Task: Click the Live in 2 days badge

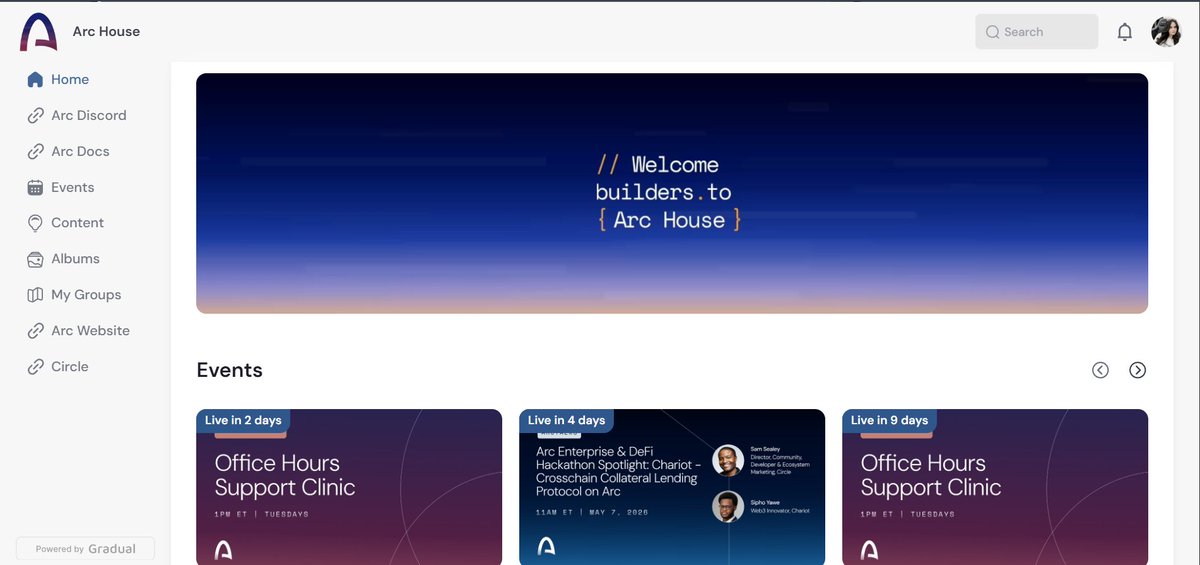Action: pyautogui.click(x=243, y=421)
